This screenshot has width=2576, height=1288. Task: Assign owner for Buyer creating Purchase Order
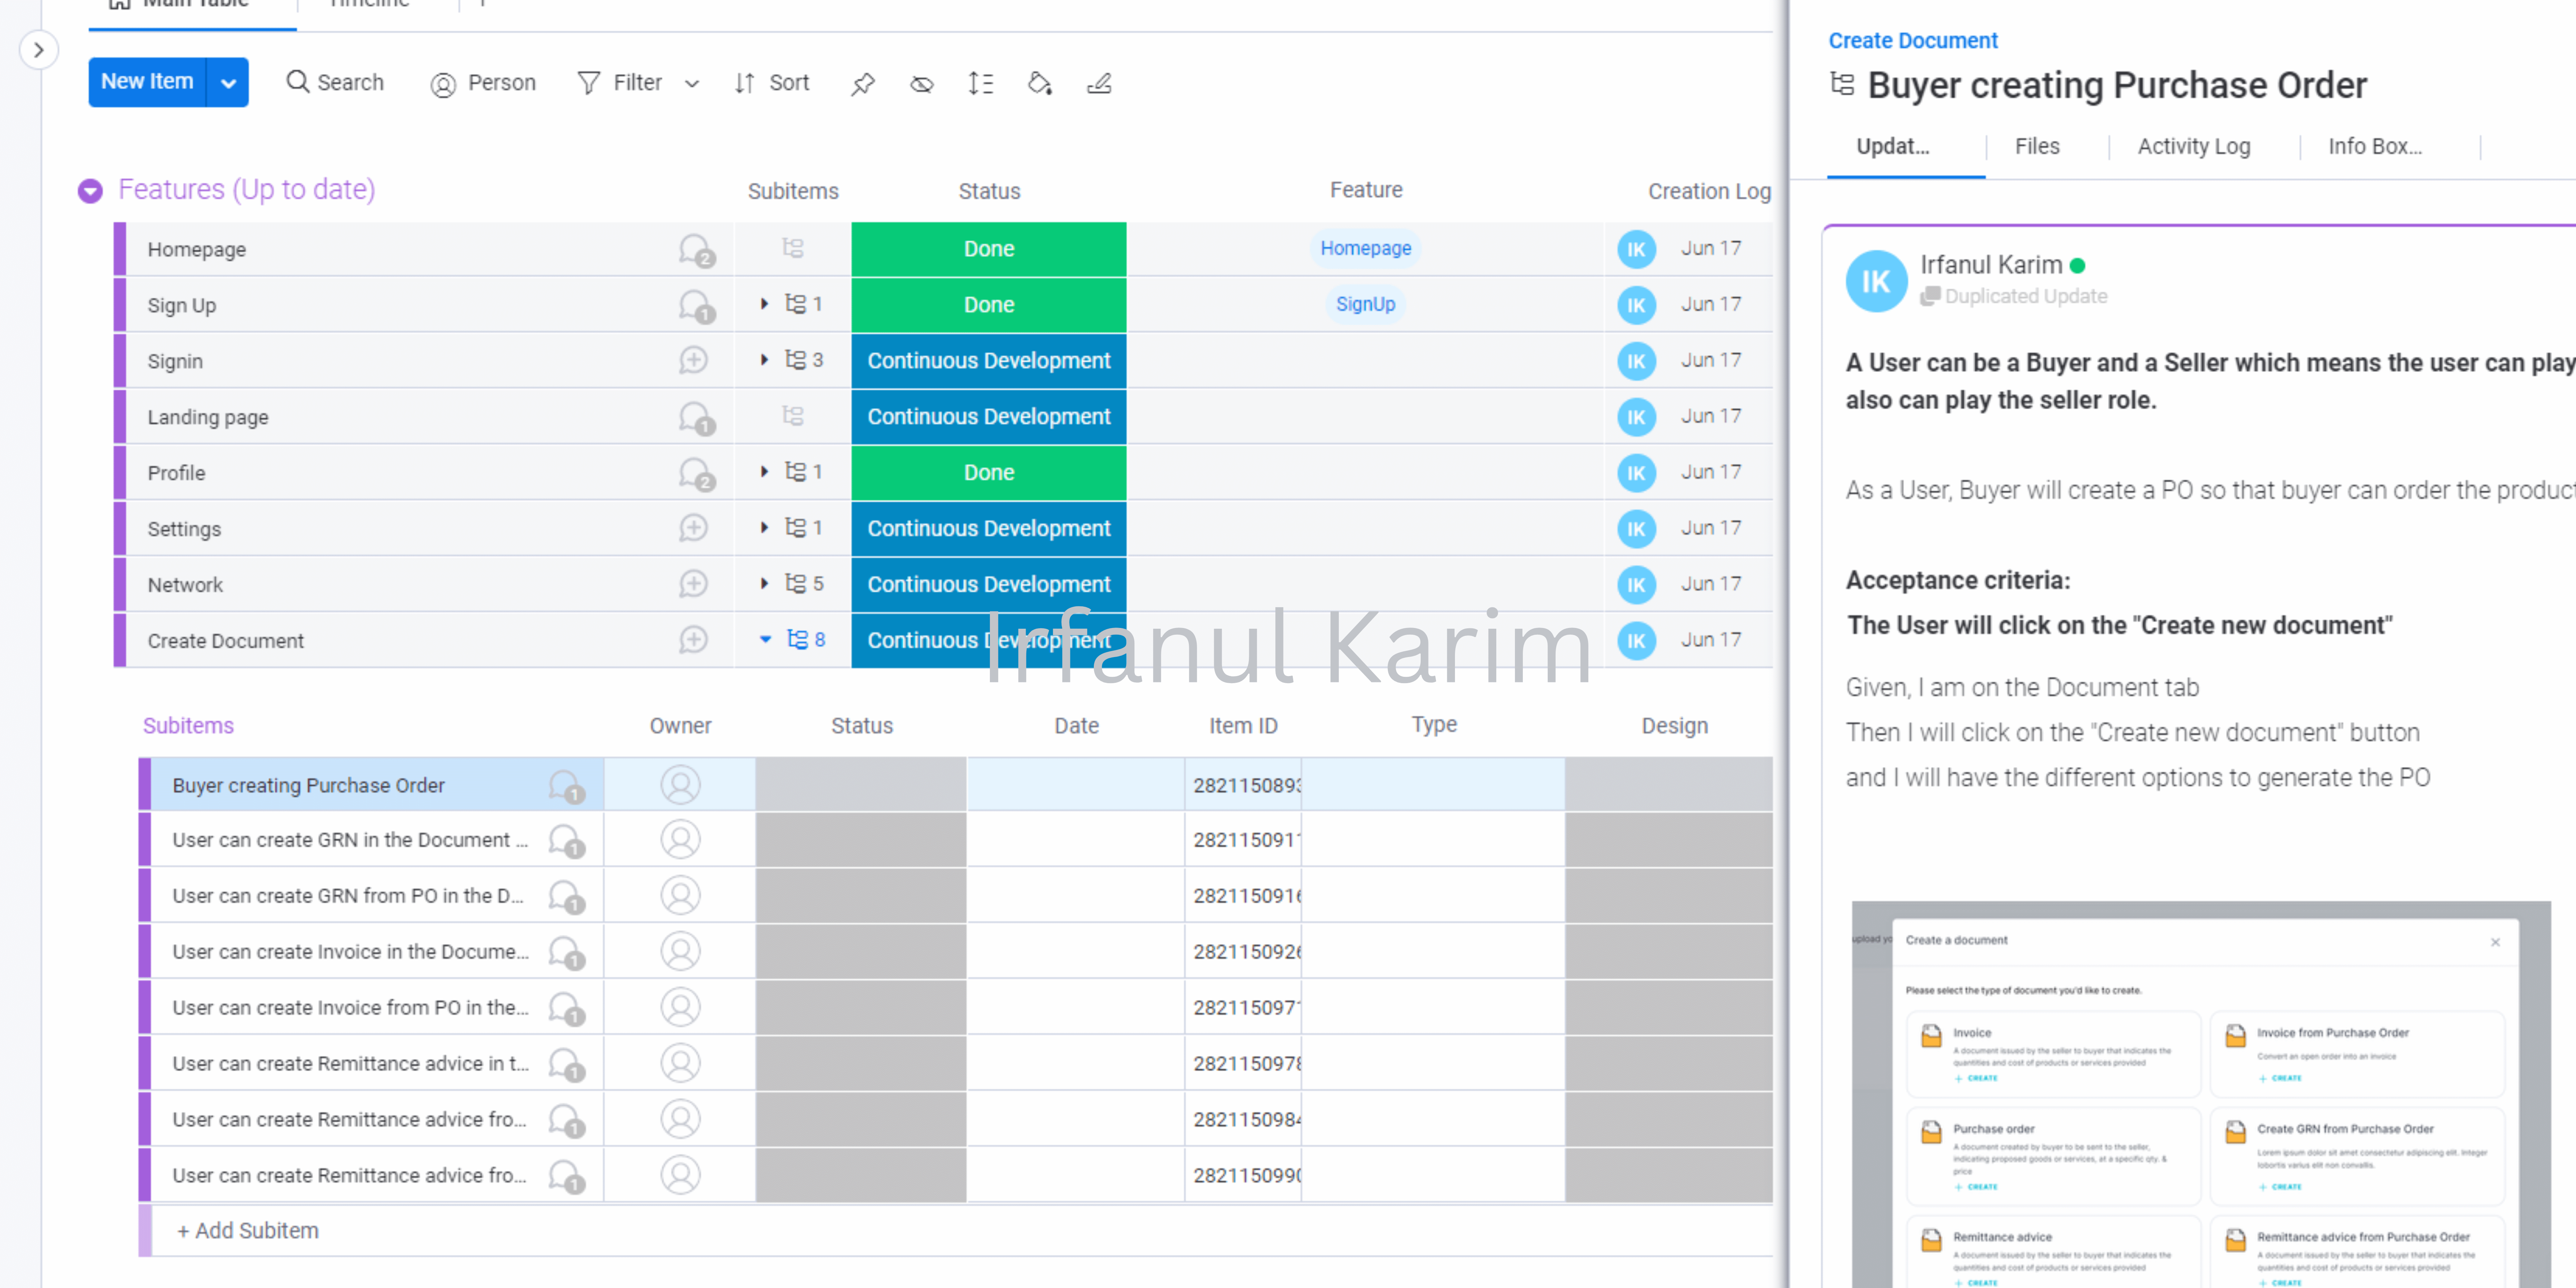tap(680, 785)
